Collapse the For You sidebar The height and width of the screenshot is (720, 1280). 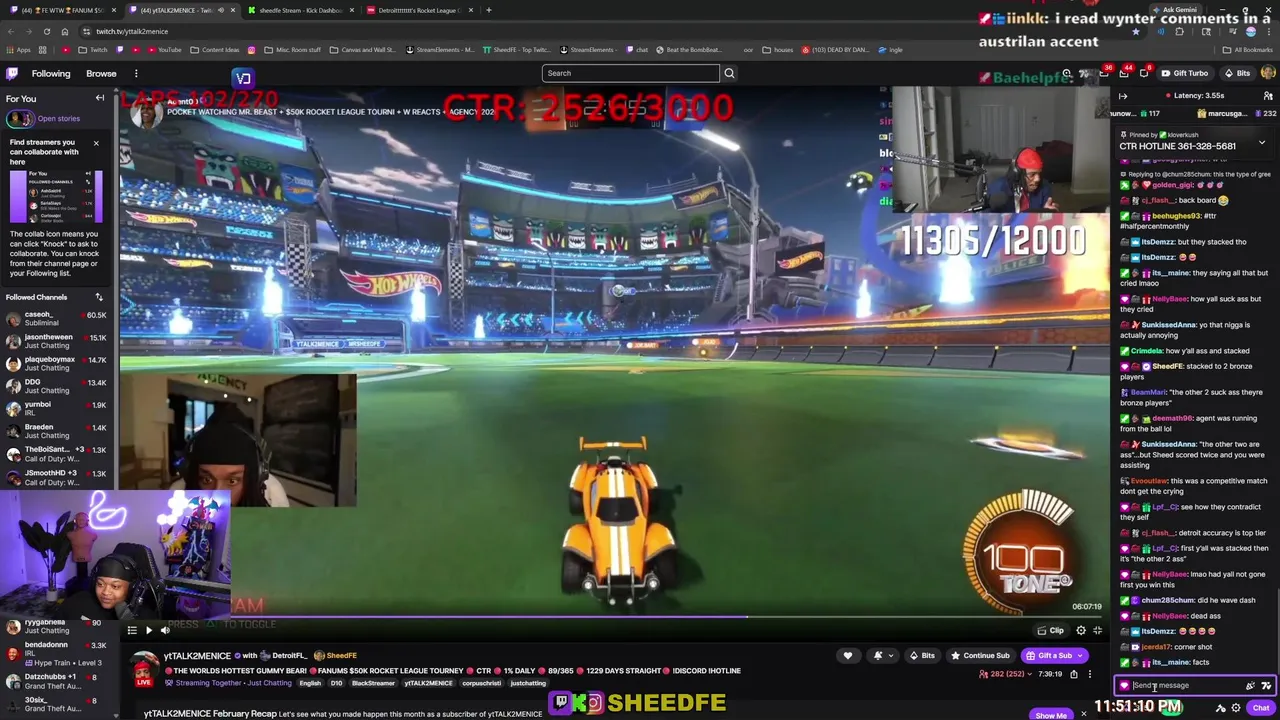(100, 98)
